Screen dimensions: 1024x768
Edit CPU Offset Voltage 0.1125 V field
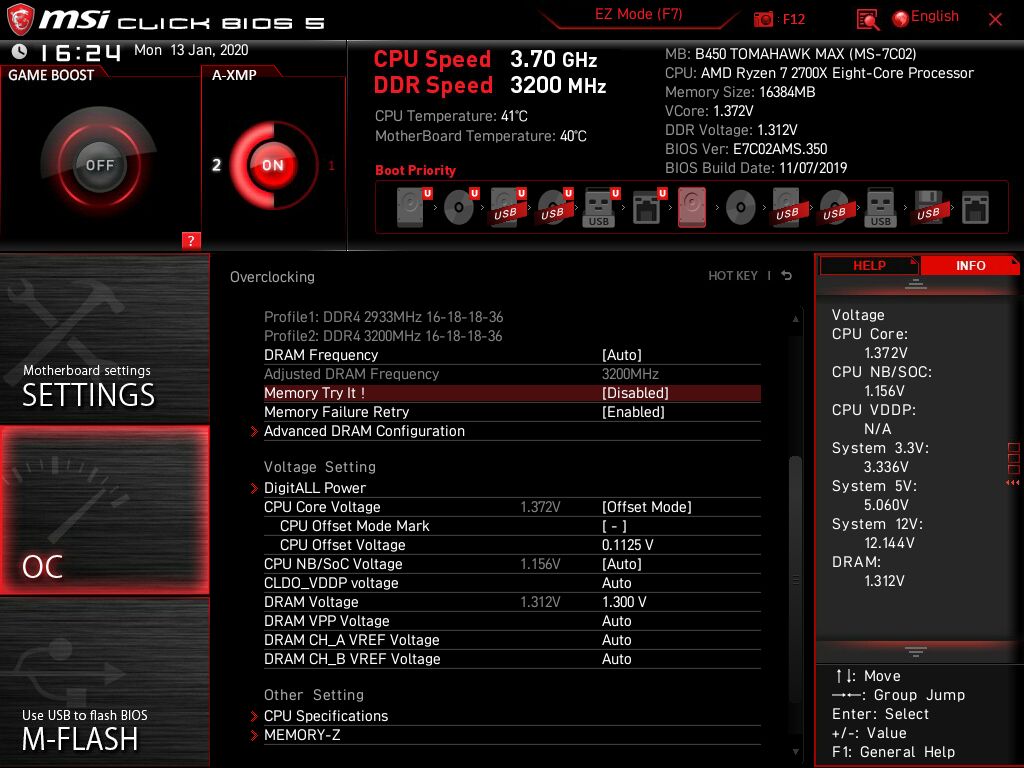[628, 545]
